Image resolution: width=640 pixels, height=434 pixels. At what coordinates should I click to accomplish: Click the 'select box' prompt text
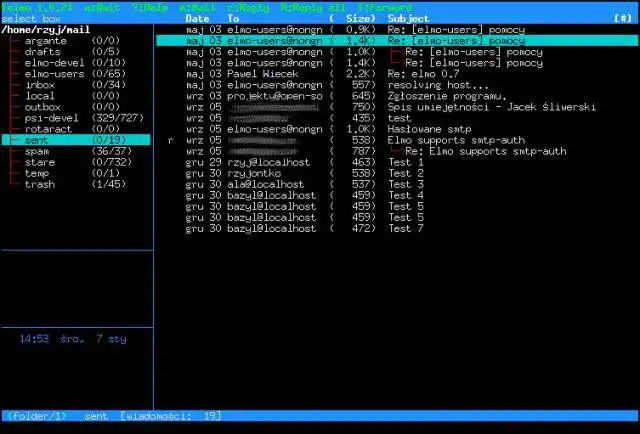[x=31, y=18]
